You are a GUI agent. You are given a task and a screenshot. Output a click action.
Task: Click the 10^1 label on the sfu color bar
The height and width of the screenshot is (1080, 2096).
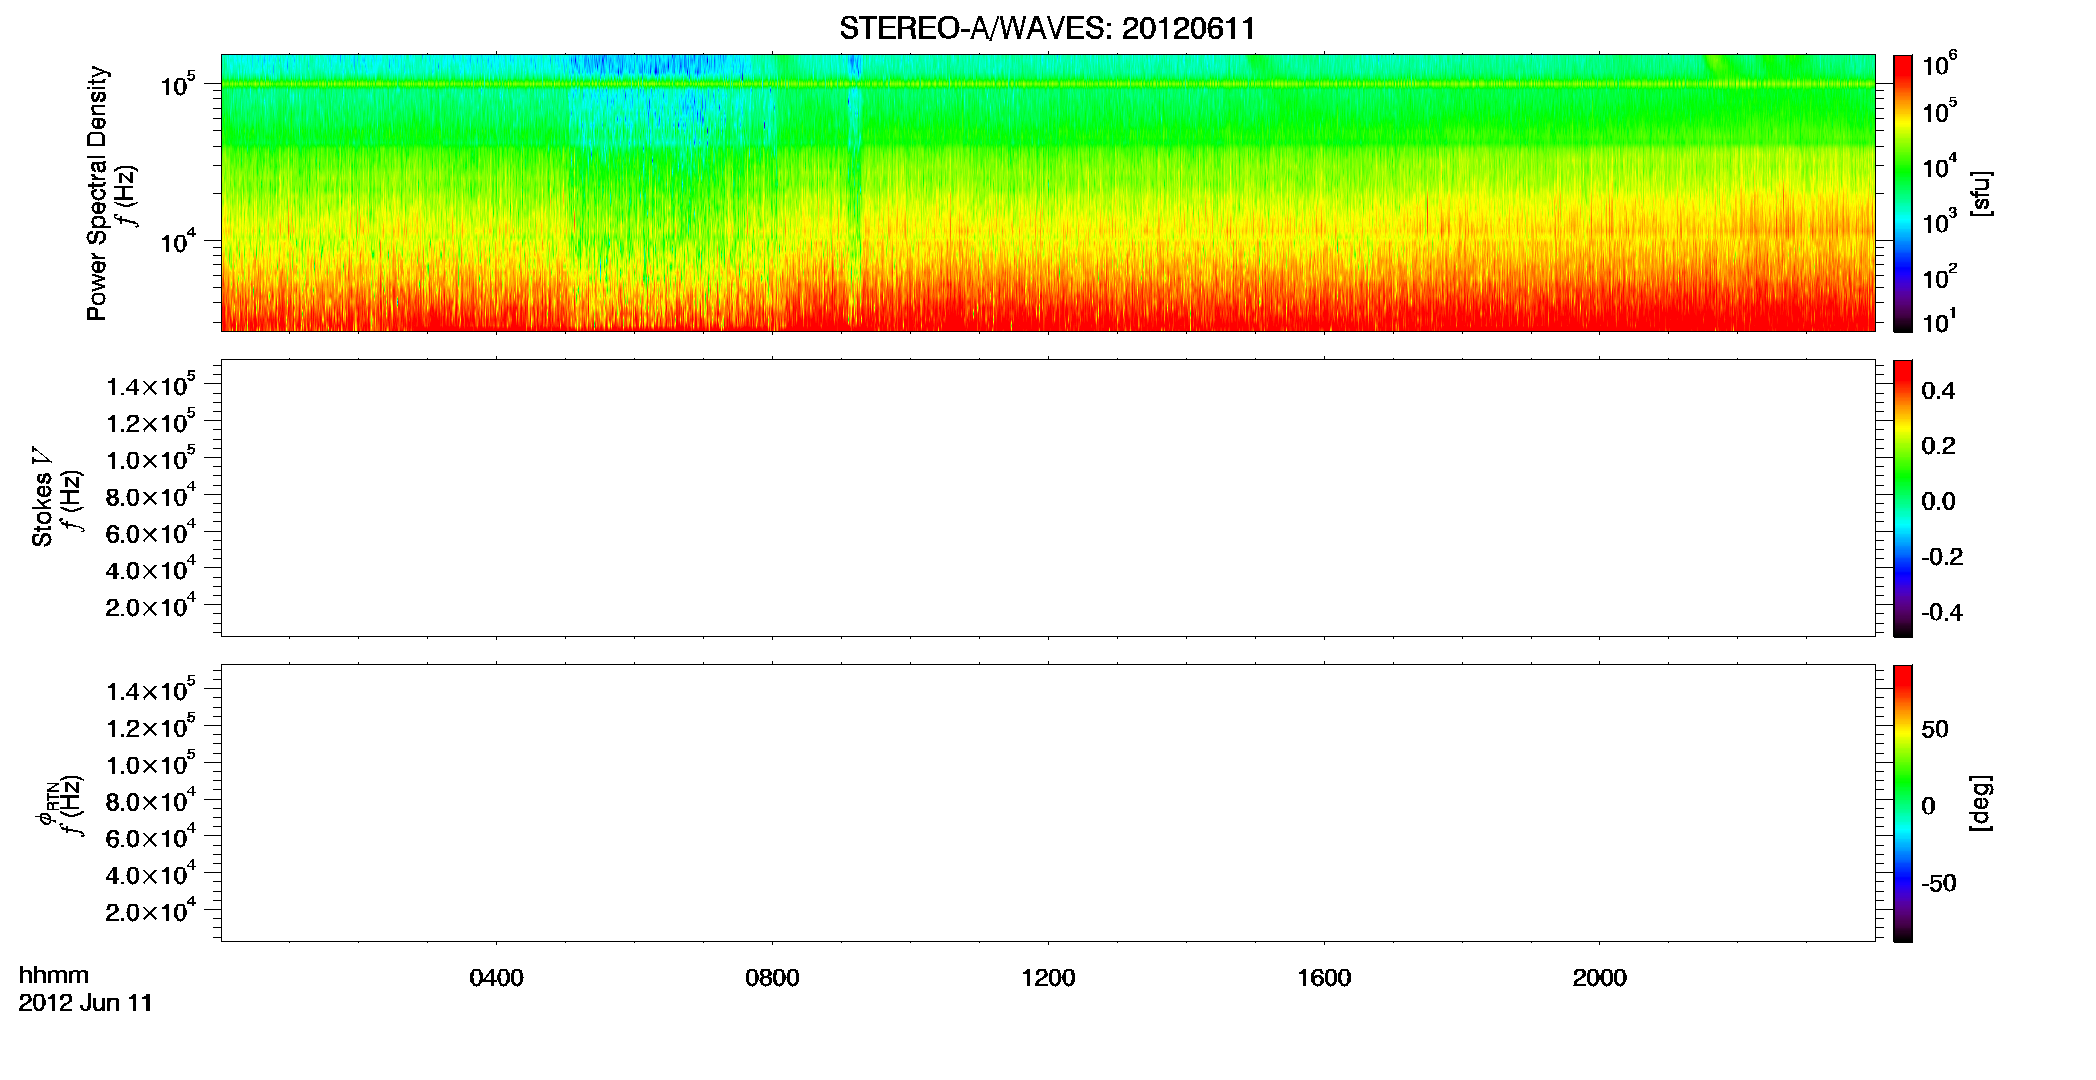coord(1940,321)
